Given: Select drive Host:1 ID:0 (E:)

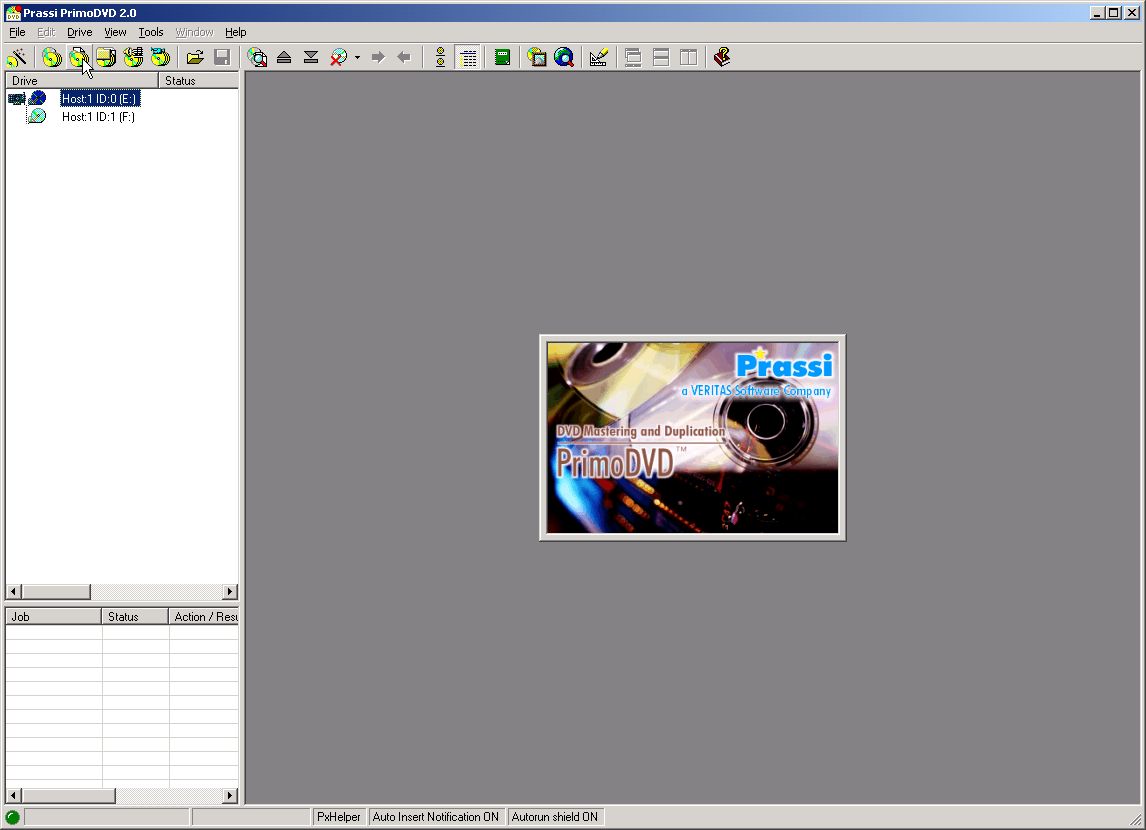Looking at the screenshot, I should pos(99,99).
